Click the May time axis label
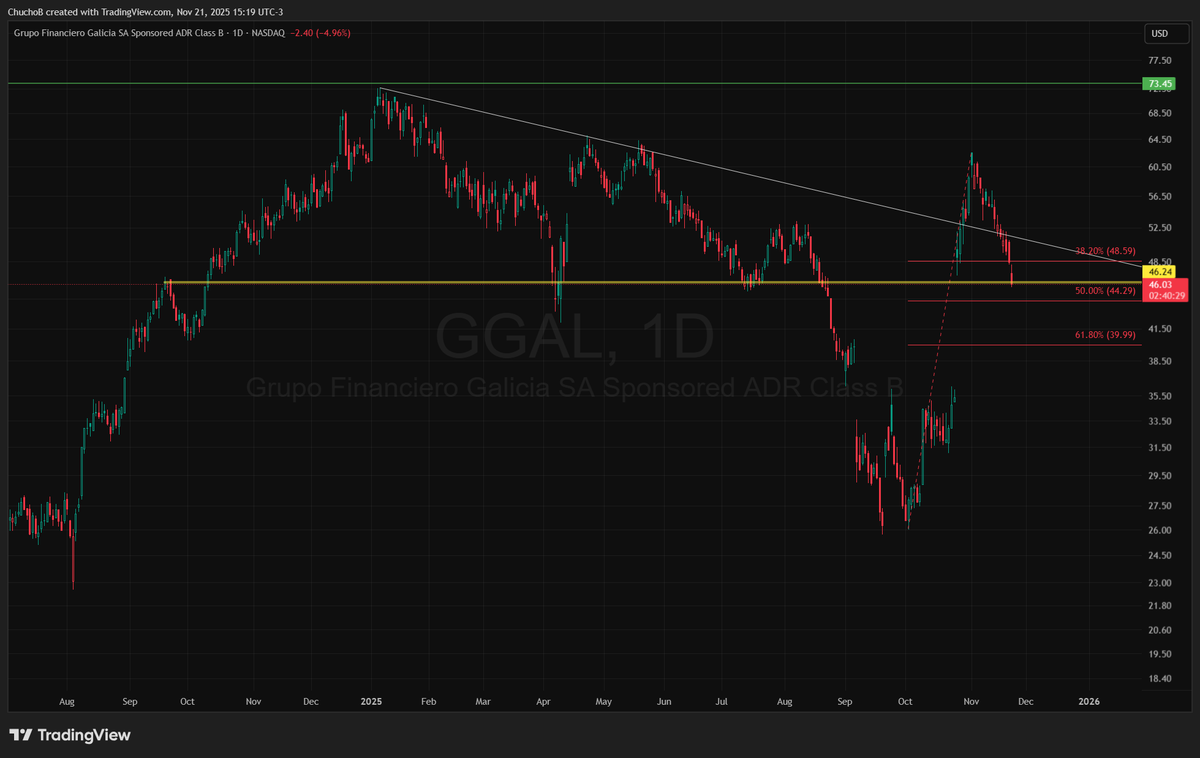1200x758 pixels. click(603, 703)
